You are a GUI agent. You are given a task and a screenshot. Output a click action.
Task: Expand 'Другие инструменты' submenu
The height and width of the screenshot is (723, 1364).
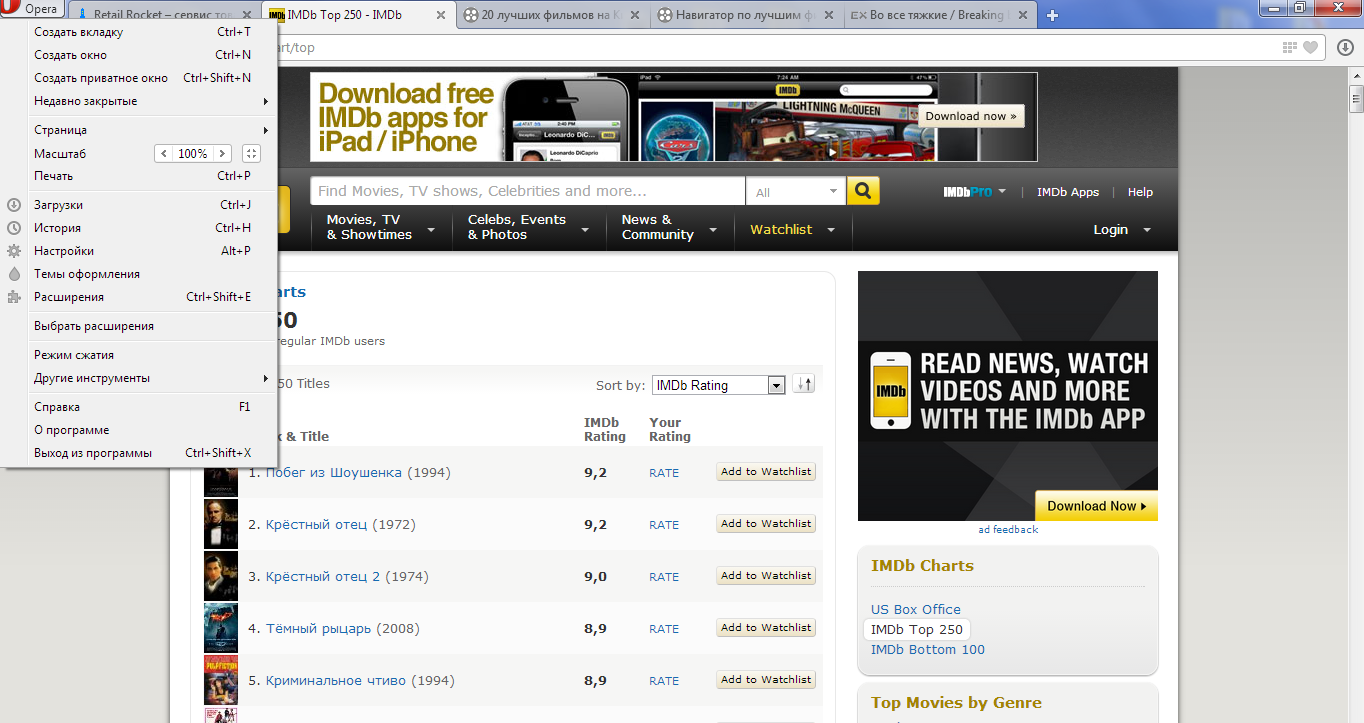click(x=139, y=378)
